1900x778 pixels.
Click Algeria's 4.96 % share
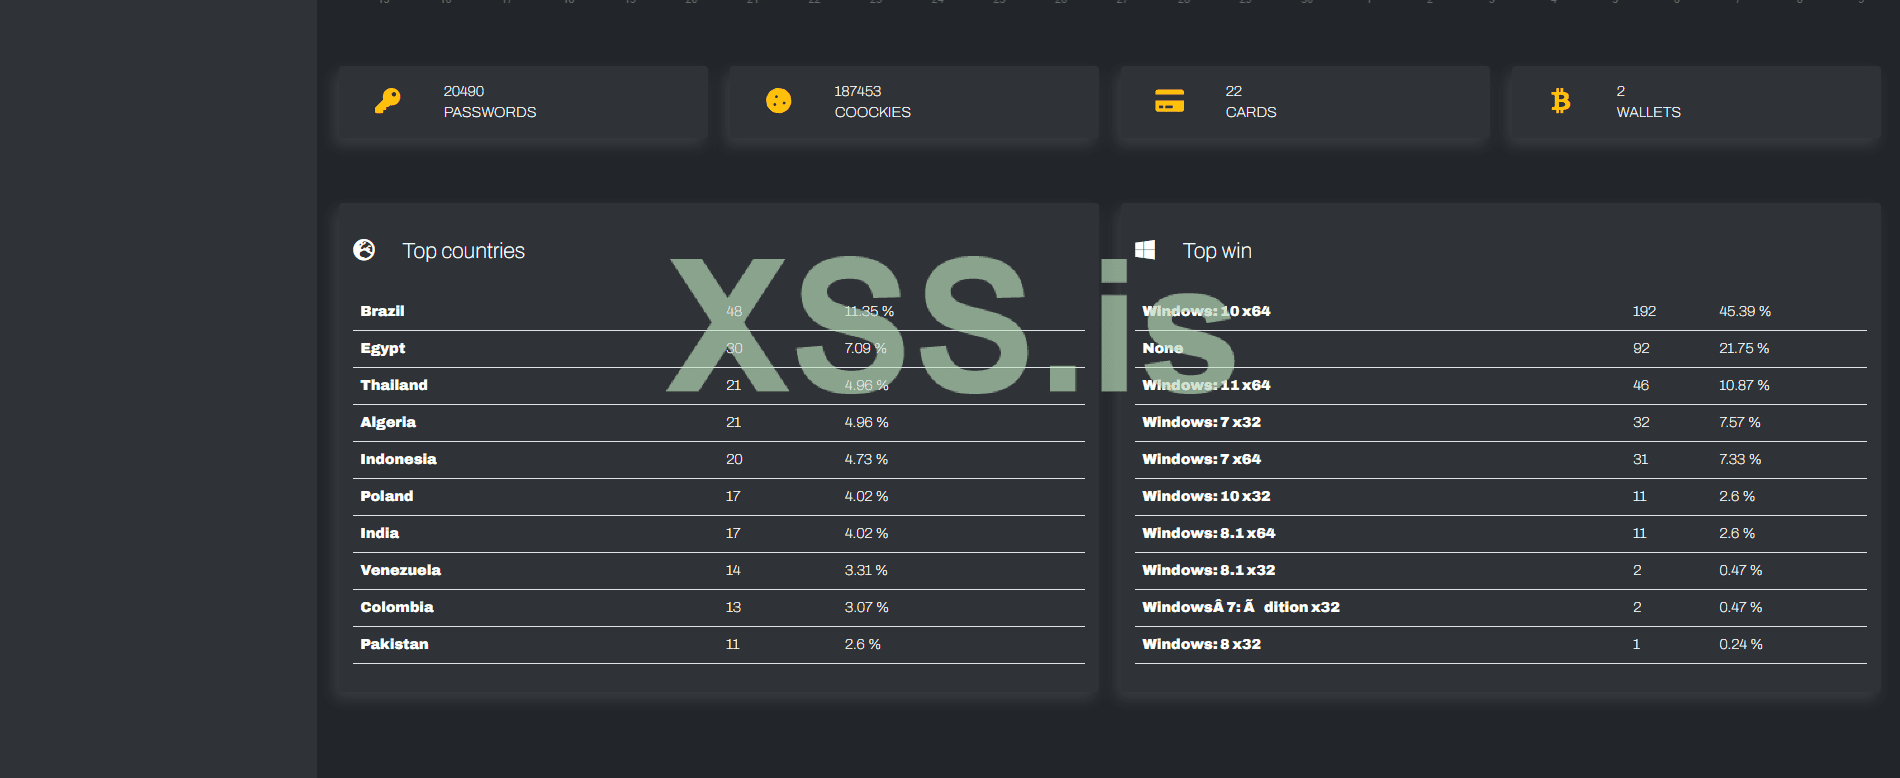(x=867, y=422)
